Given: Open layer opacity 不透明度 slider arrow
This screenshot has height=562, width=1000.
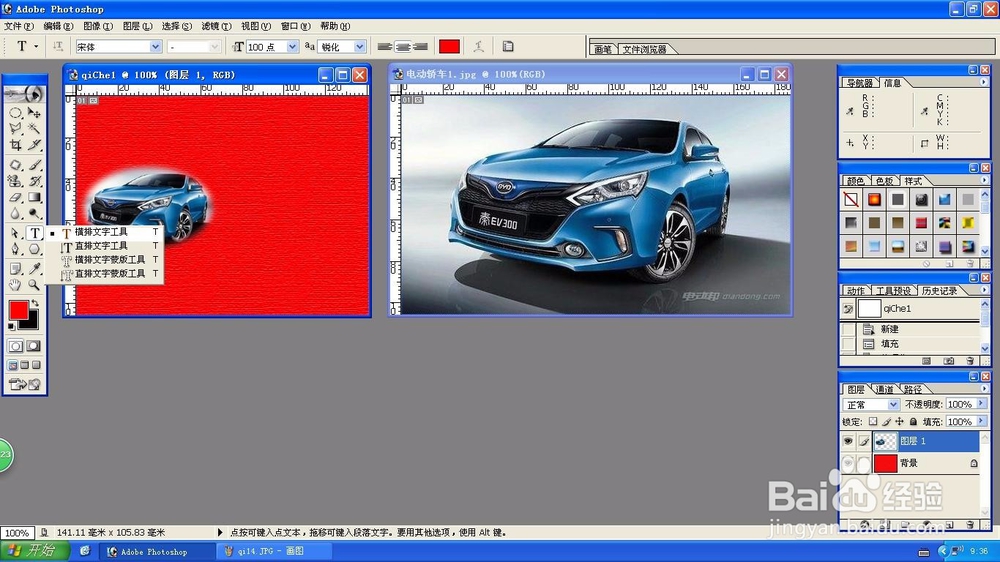Looking at the screenshot, I should click(x=982, y=404).
